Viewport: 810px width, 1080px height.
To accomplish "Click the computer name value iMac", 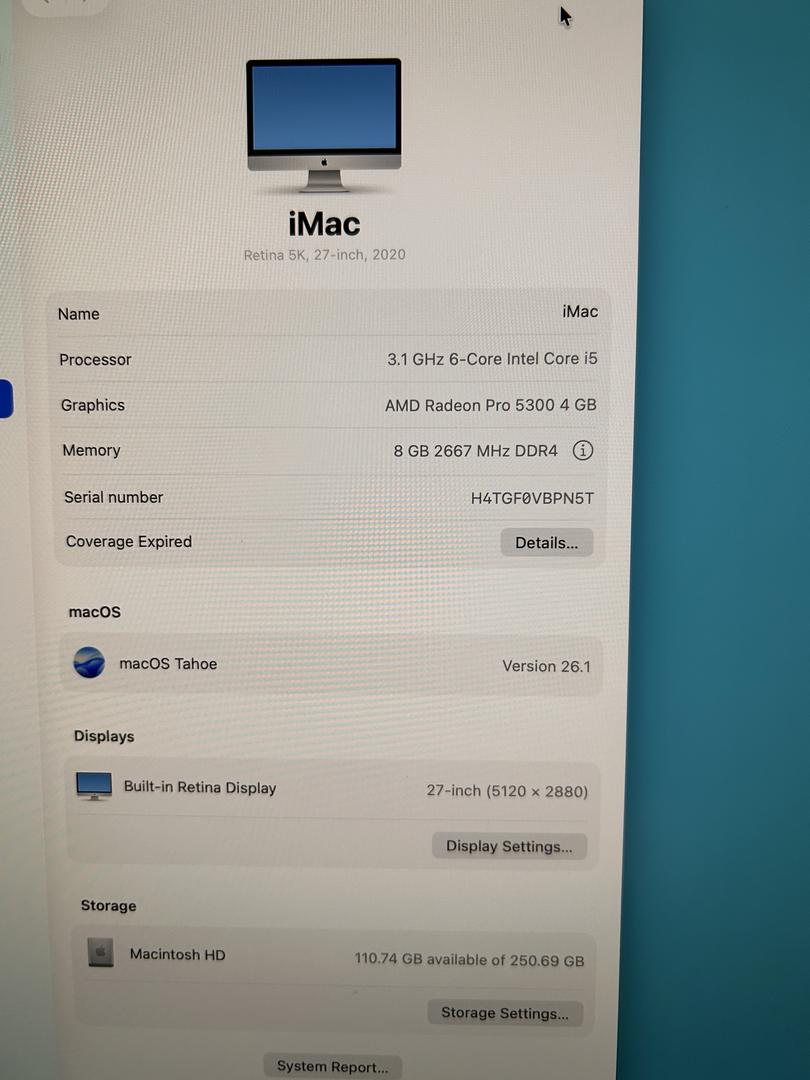I will (x=580, y=311).
